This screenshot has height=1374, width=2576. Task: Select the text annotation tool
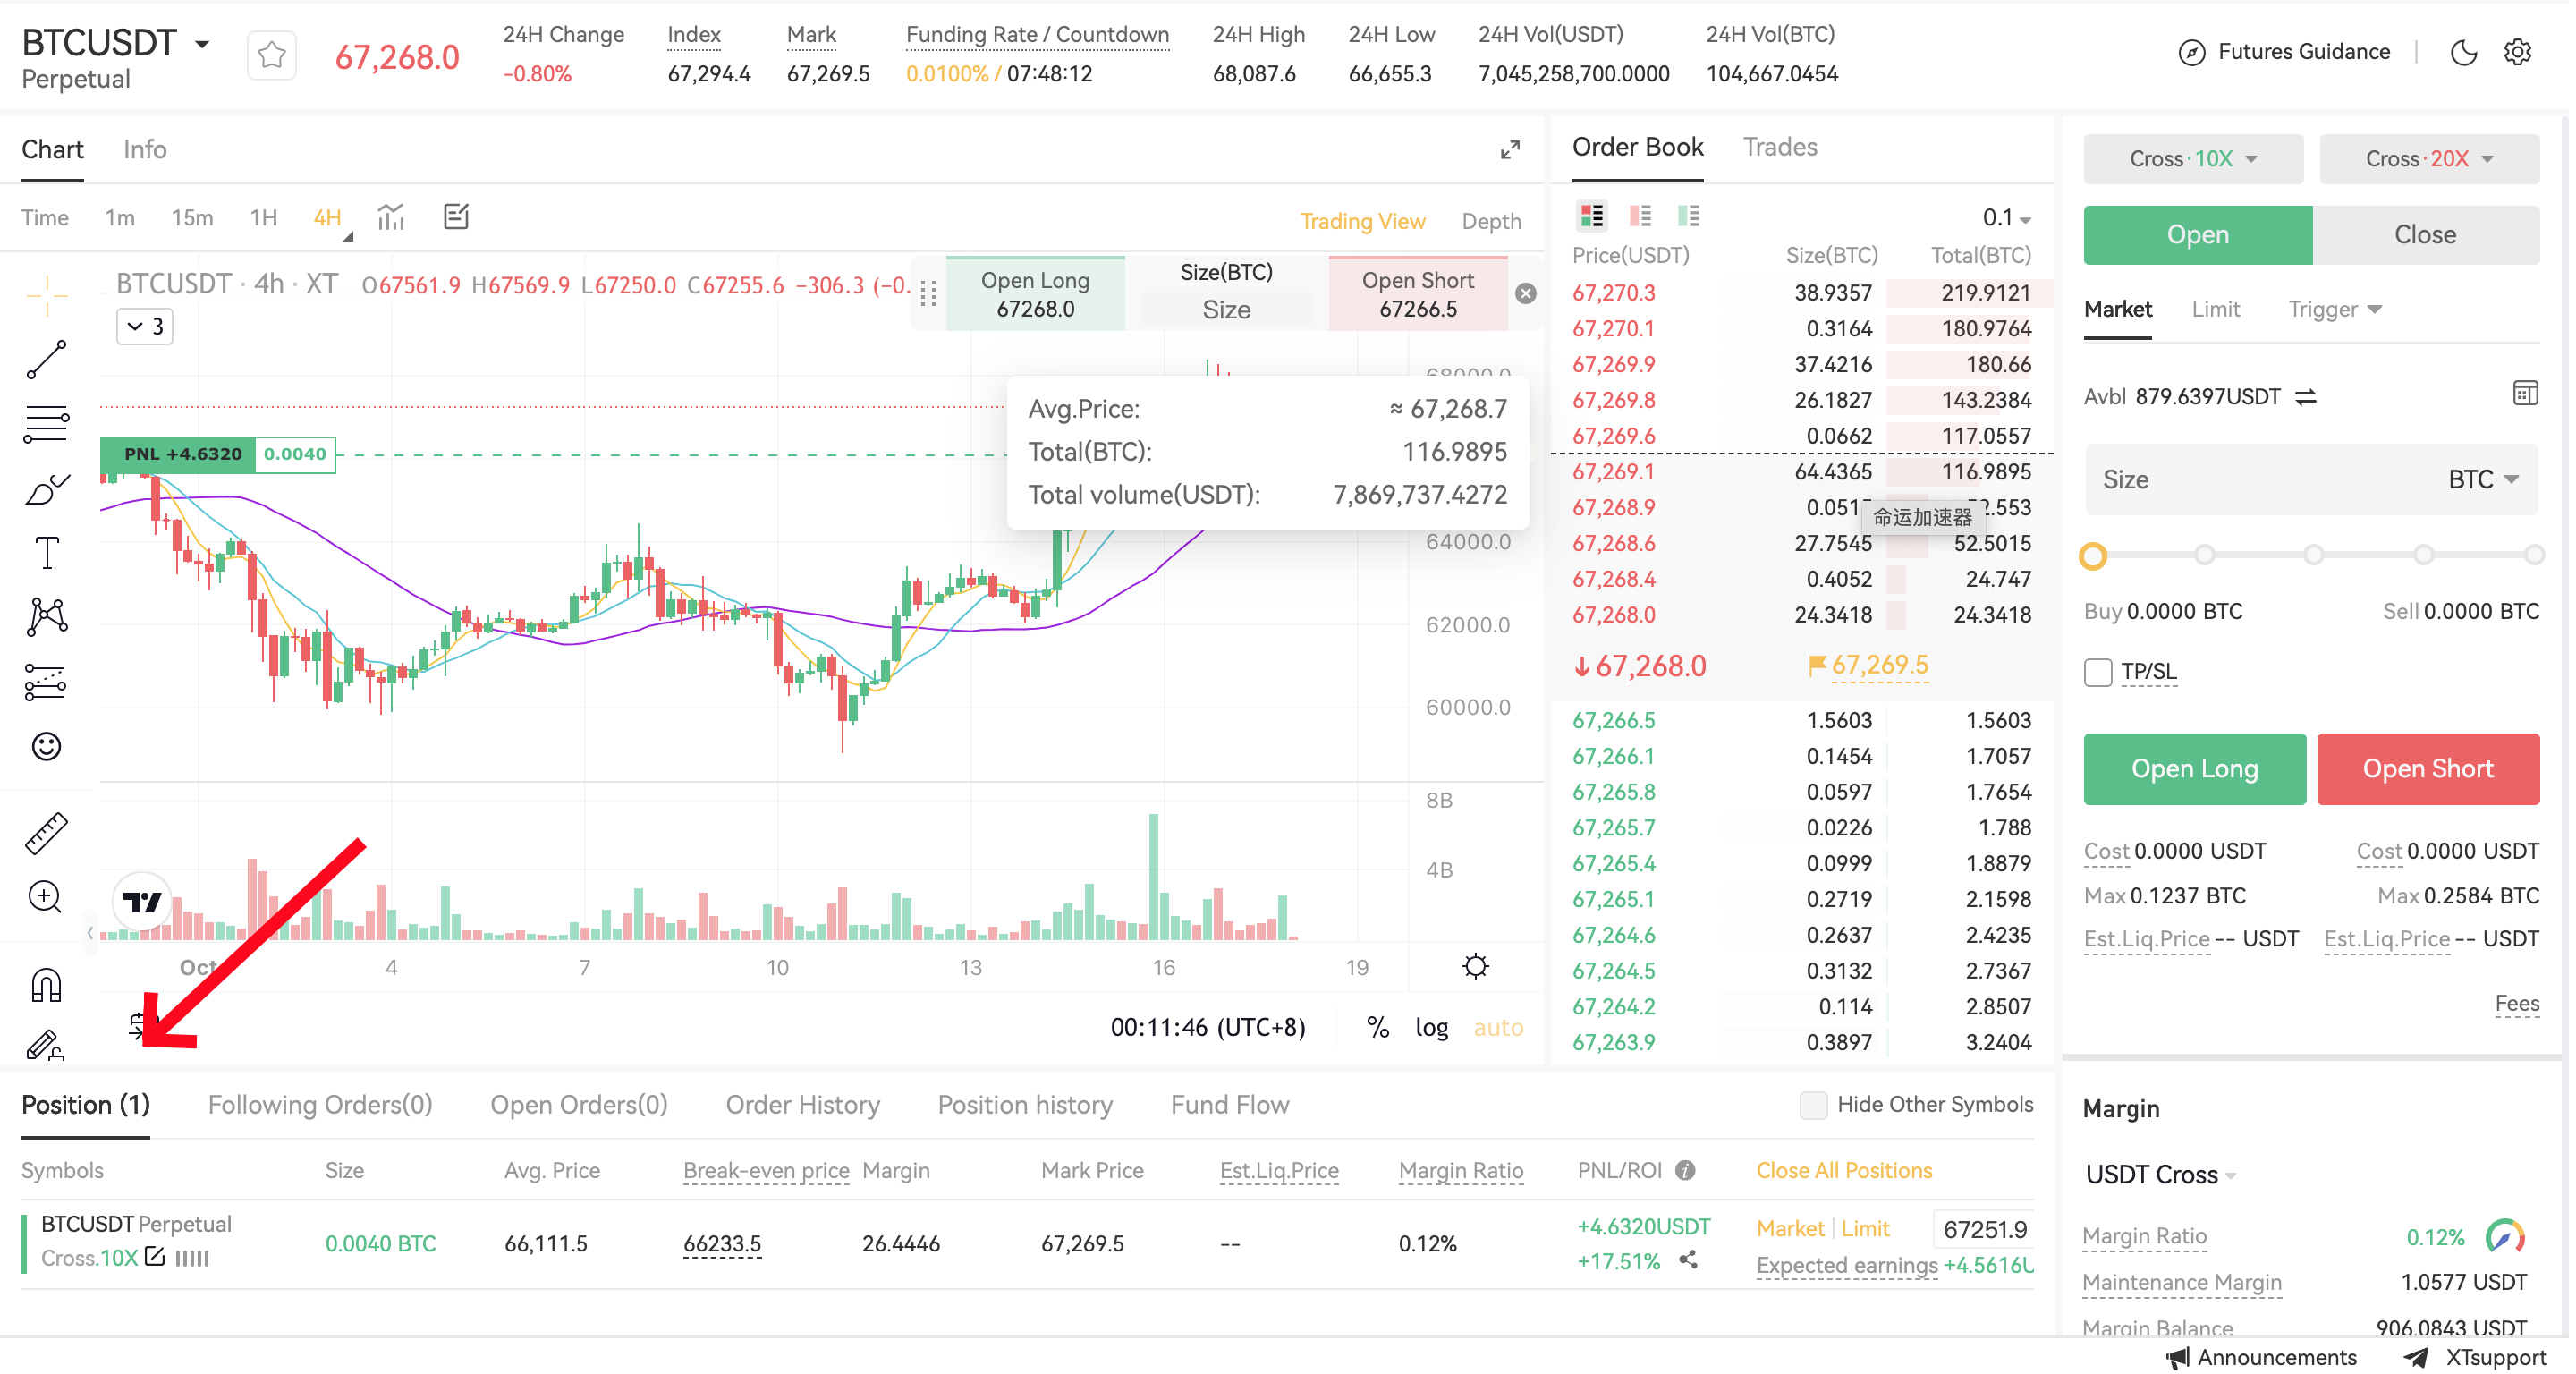click(x=46, y=553)
